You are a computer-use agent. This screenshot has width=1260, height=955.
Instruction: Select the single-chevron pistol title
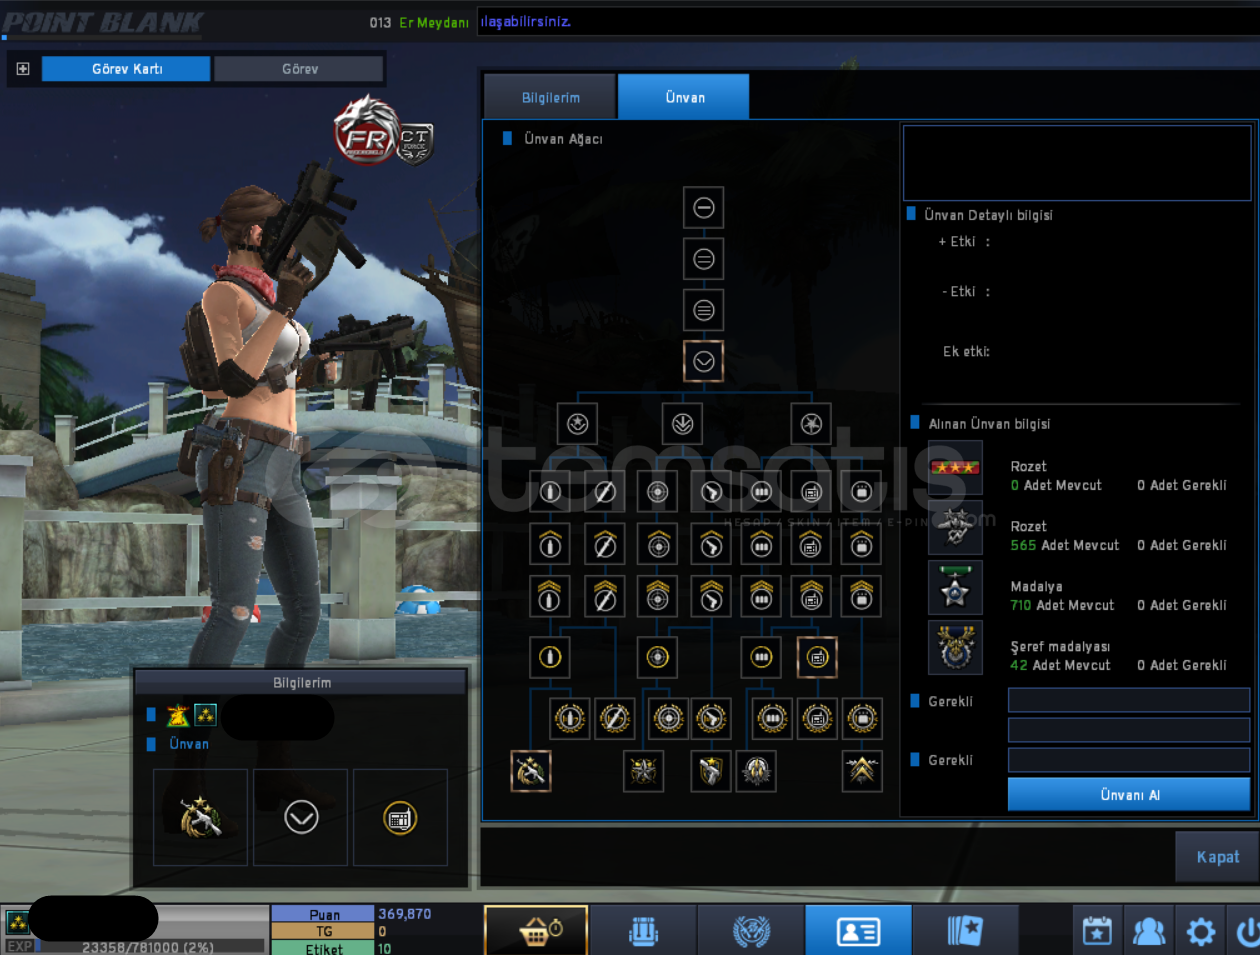point(711,544)
